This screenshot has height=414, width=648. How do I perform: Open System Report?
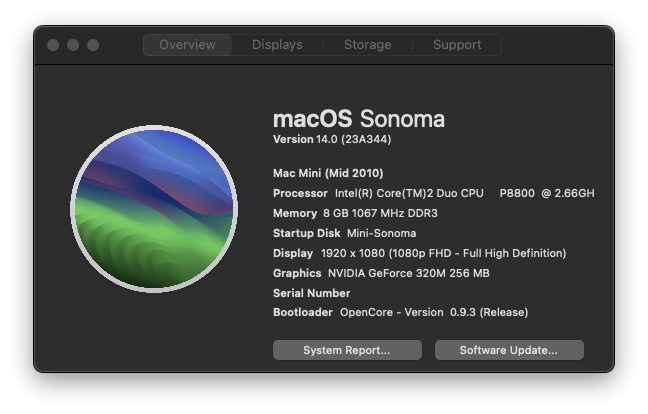pos(347,350)
